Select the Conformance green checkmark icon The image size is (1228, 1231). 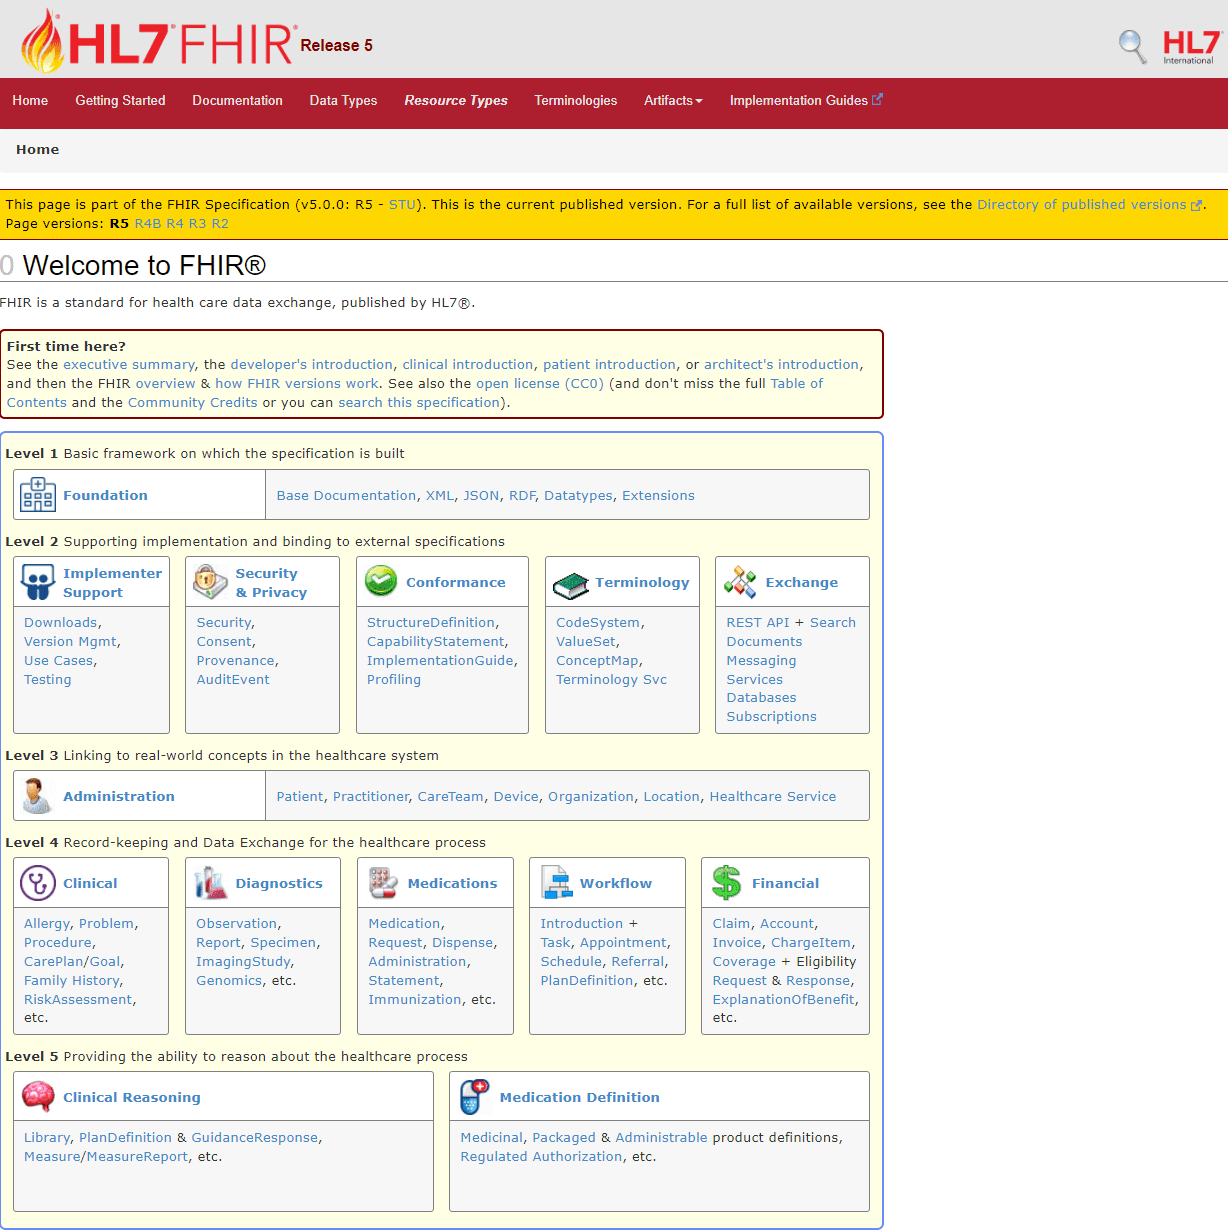[x=381, y=581]
